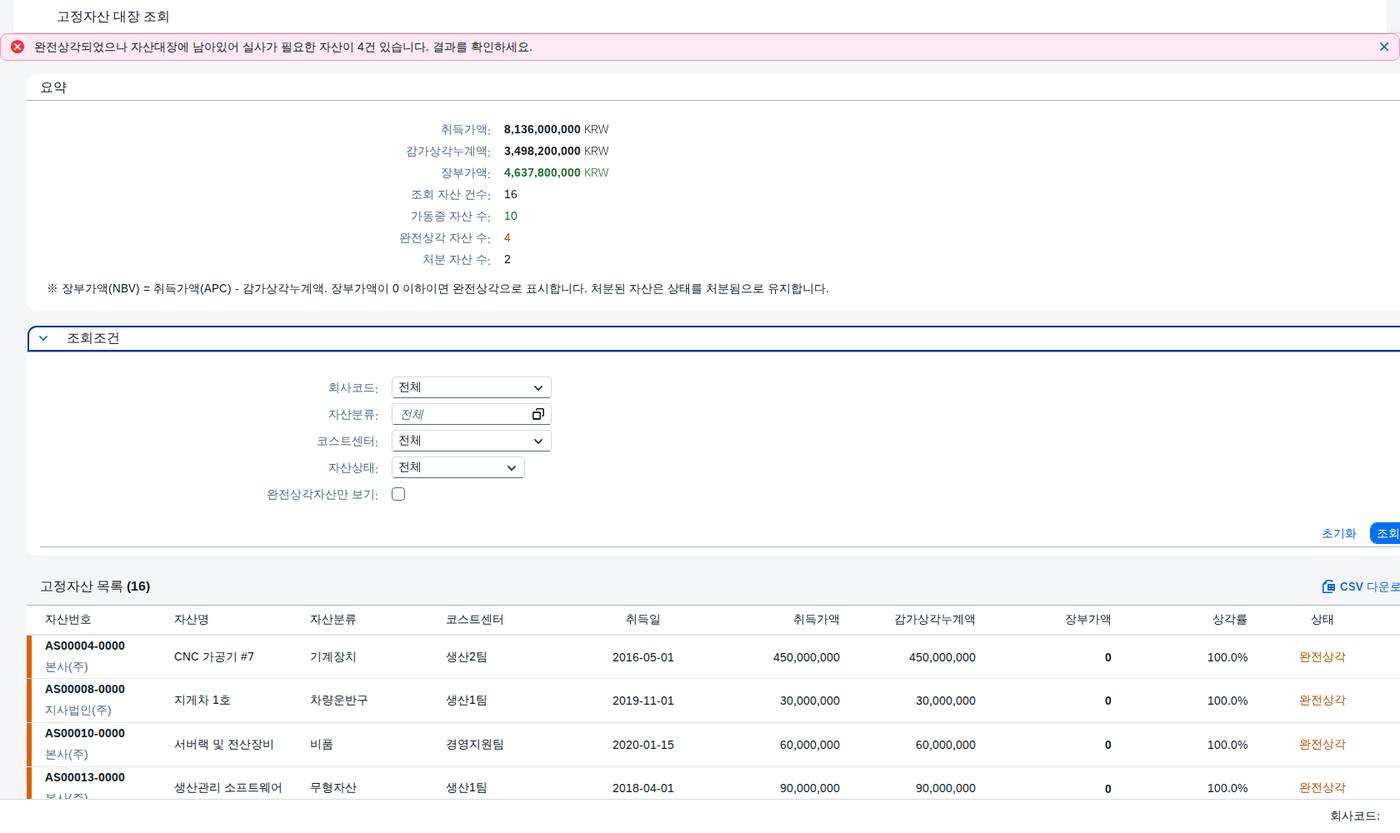Open the 회사코드 dropdown
1400x833 pixels.
coord(471,387)
